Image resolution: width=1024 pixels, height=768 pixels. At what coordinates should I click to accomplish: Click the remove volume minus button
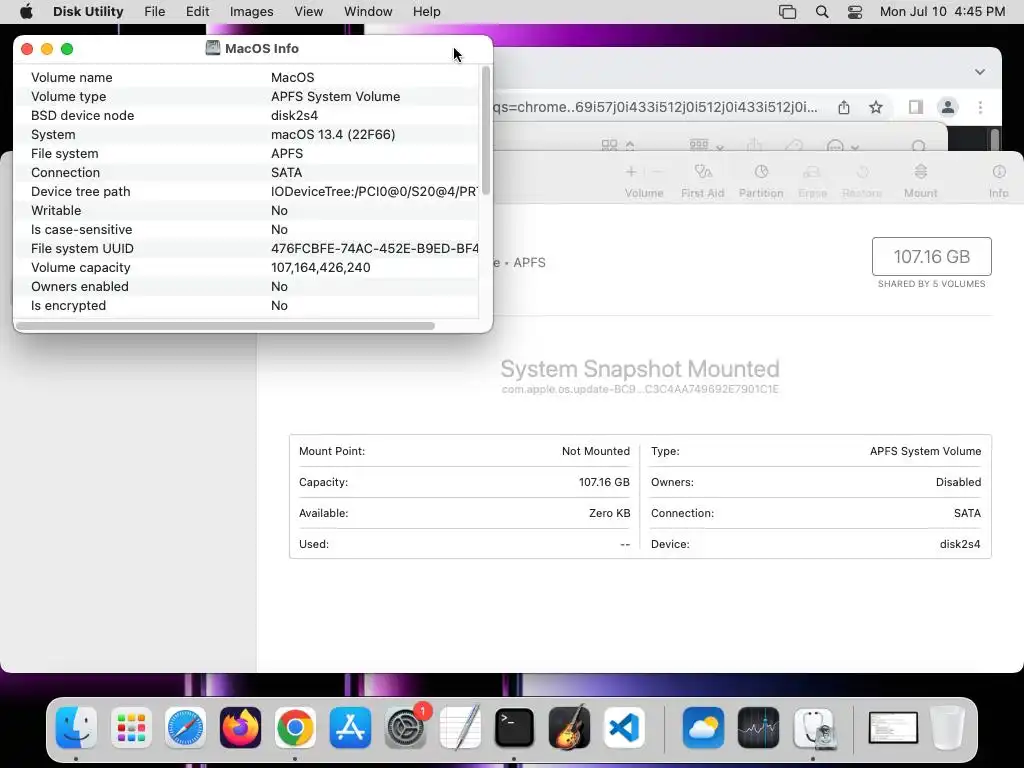coord(658,172)
